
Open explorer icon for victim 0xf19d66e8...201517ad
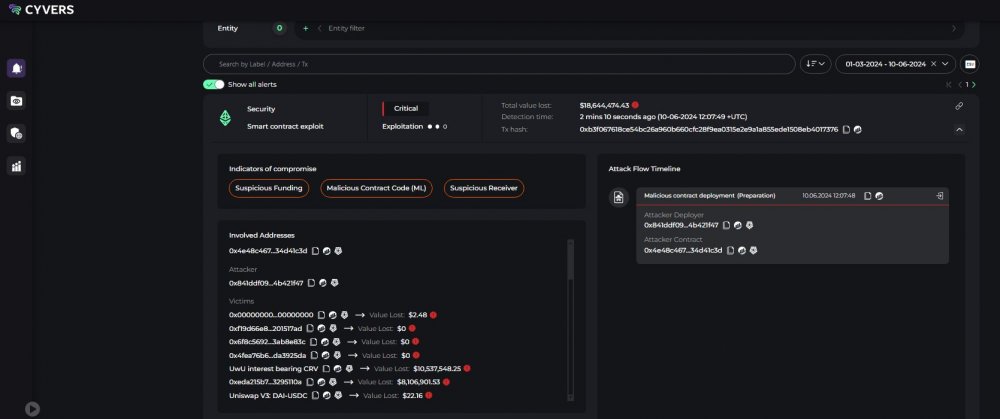pos(321,328)
